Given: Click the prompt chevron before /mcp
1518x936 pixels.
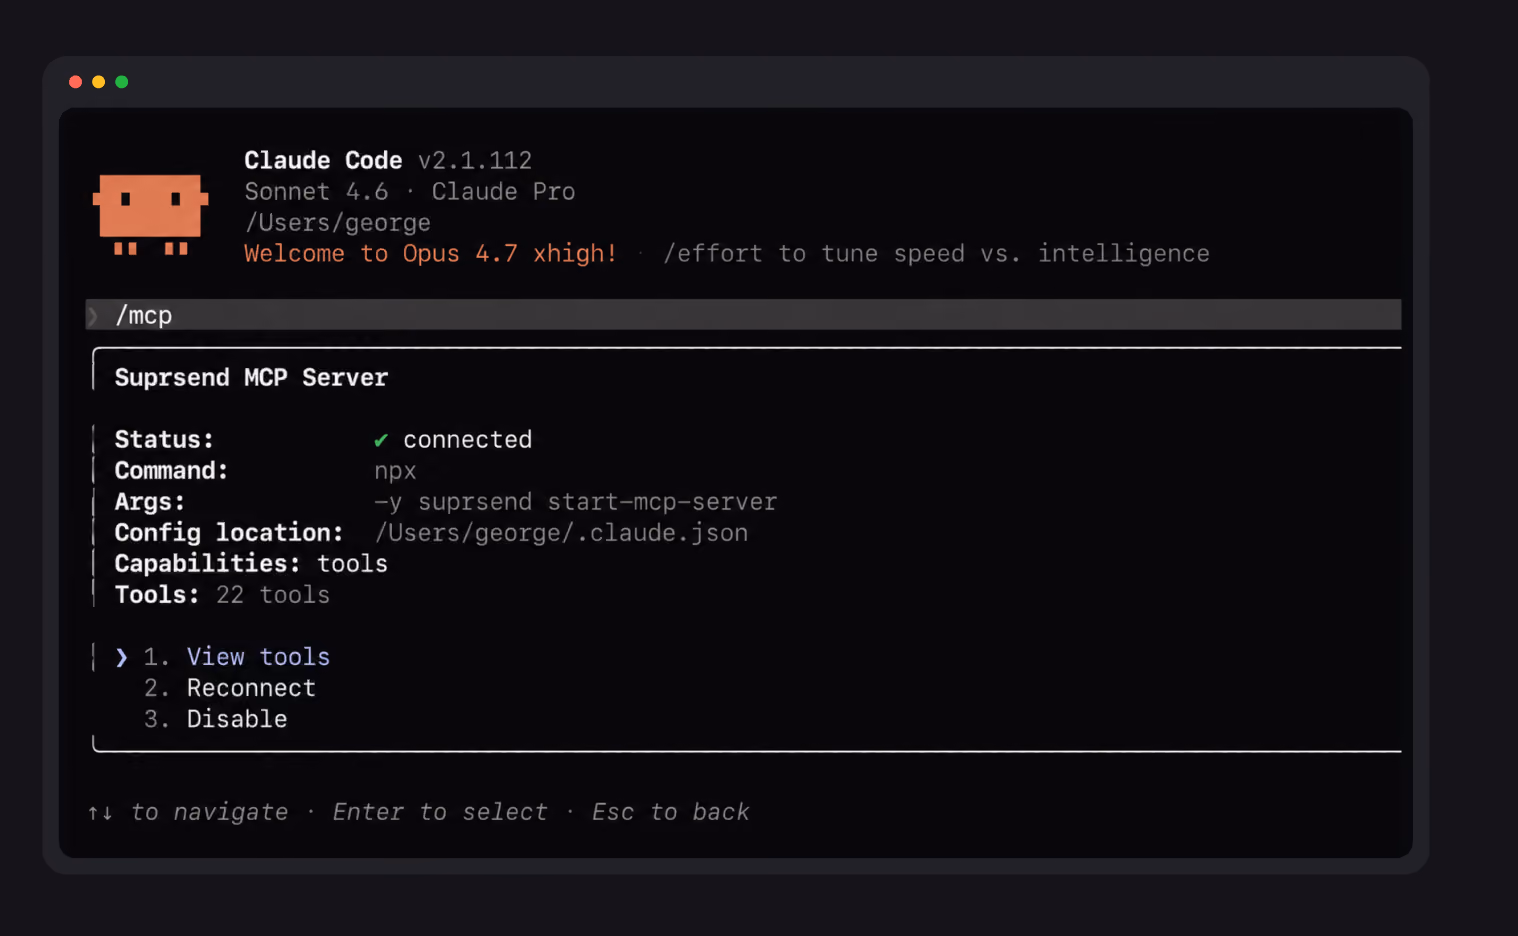Looking at the screenshot, I should pyautogui.click(x=93, y=316).
